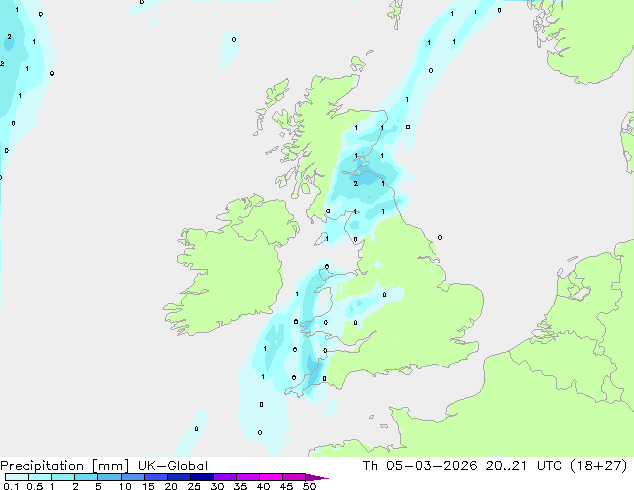This screenshot has height=490, width=634.
Task: Click the 20–25 mm legend color swatch
Action: click(179, 477)
